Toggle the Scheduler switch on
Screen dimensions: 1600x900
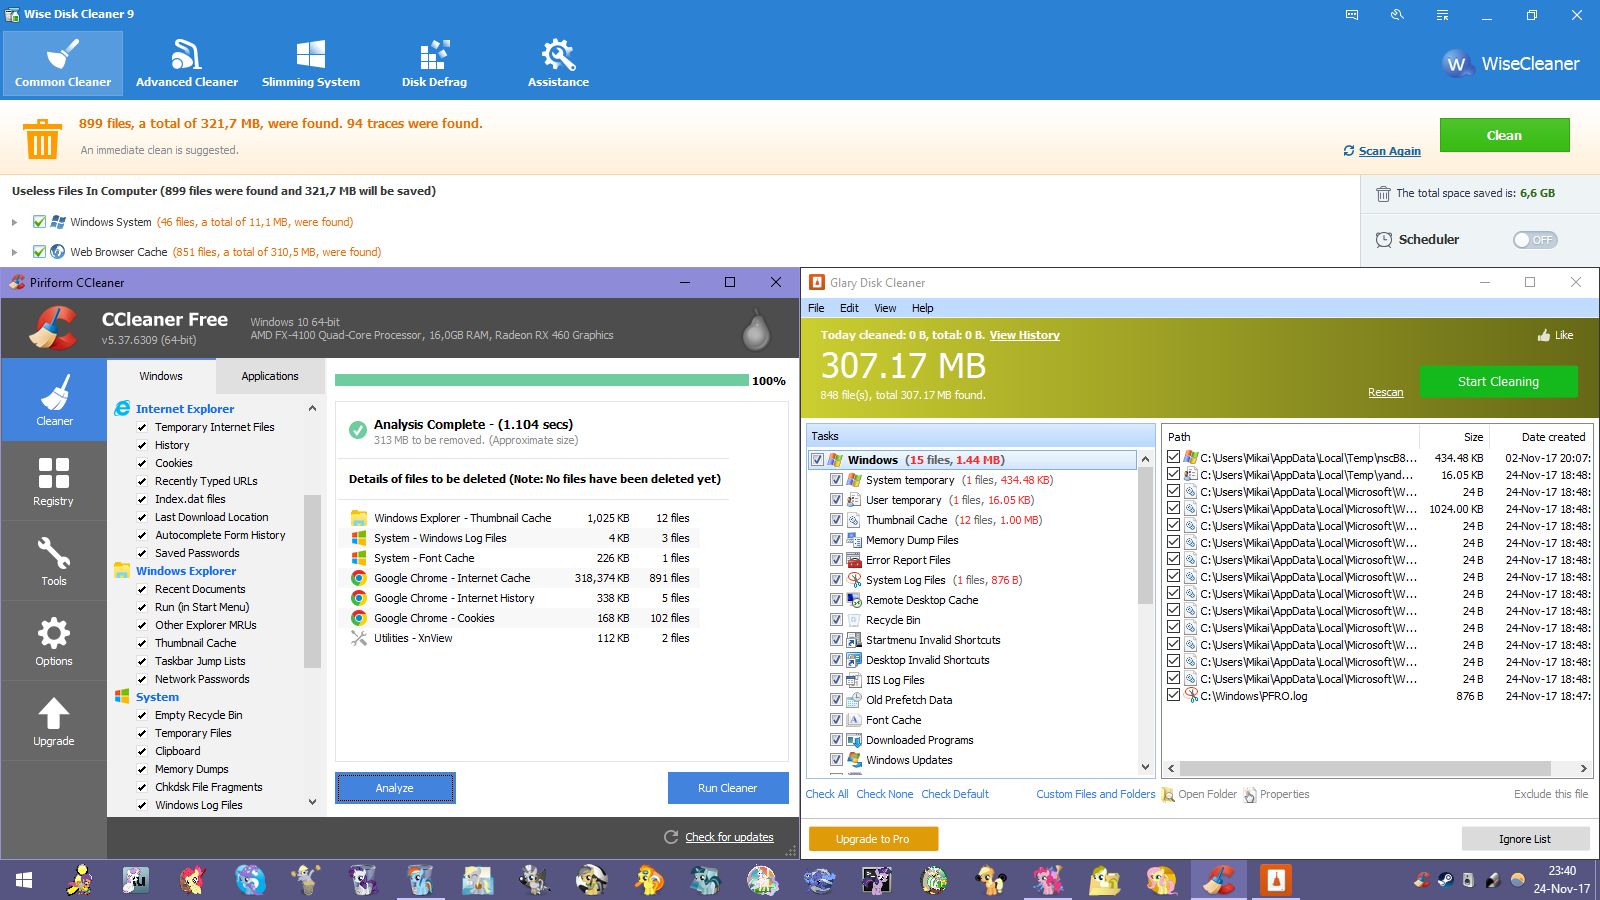(1534, 240)
